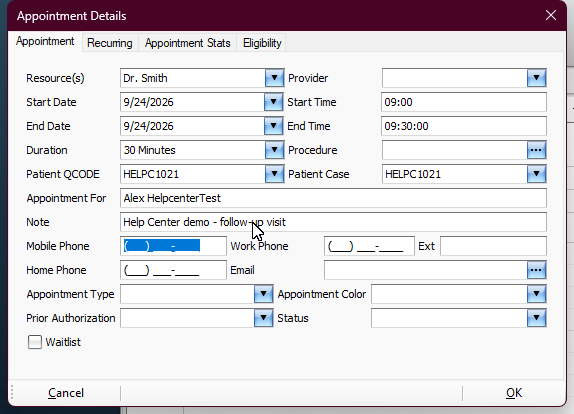Open the Procedure lookup ellipsis button
The height and width of the screenshot is (414, 574).
point(536,150)
